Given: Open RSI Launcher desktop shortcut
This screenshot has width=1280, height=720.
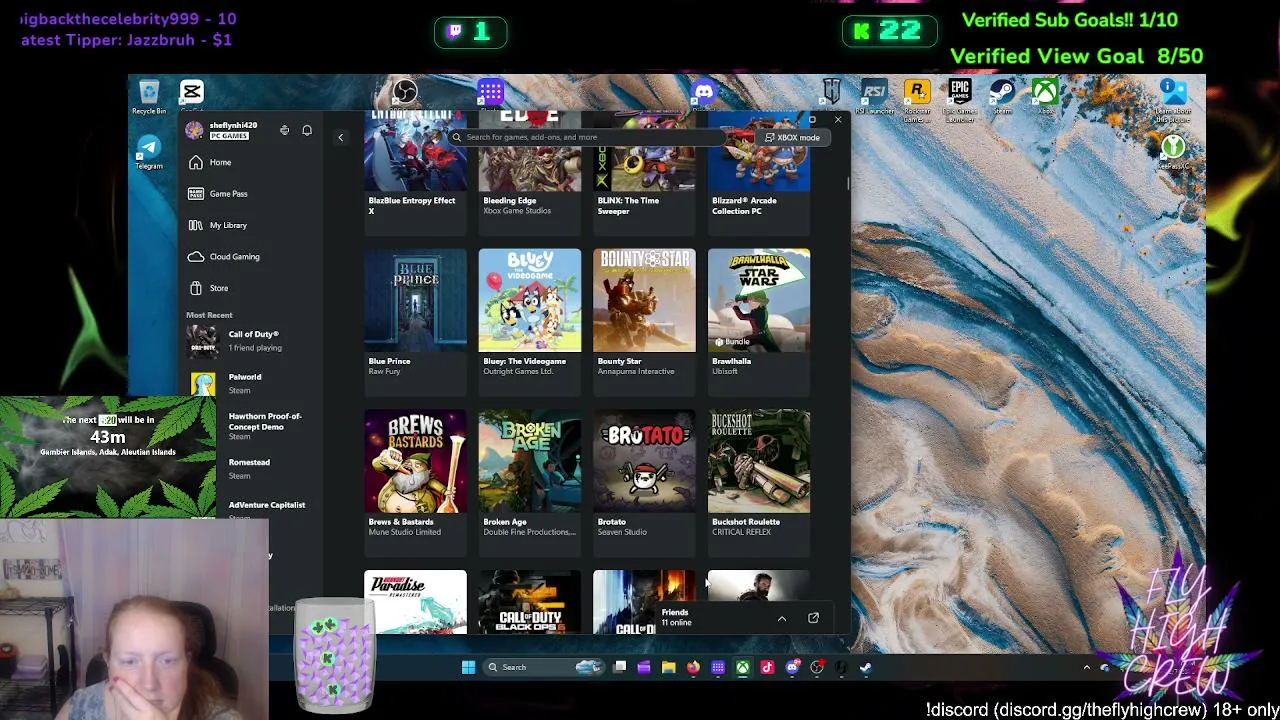Looking at the screenshot, I should coord(875,96).
